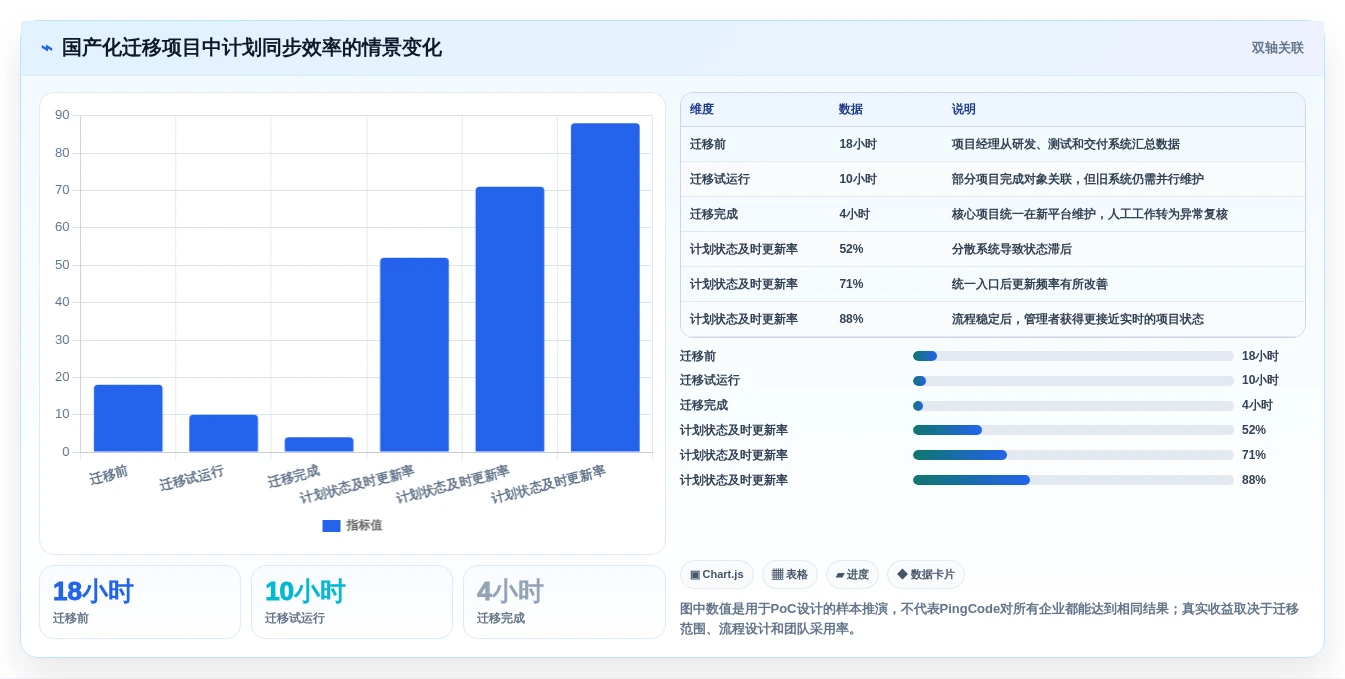Click the 18小时 迁移前 data card
This screenshot has height=679, width=1345.
[x=140, y=602]
